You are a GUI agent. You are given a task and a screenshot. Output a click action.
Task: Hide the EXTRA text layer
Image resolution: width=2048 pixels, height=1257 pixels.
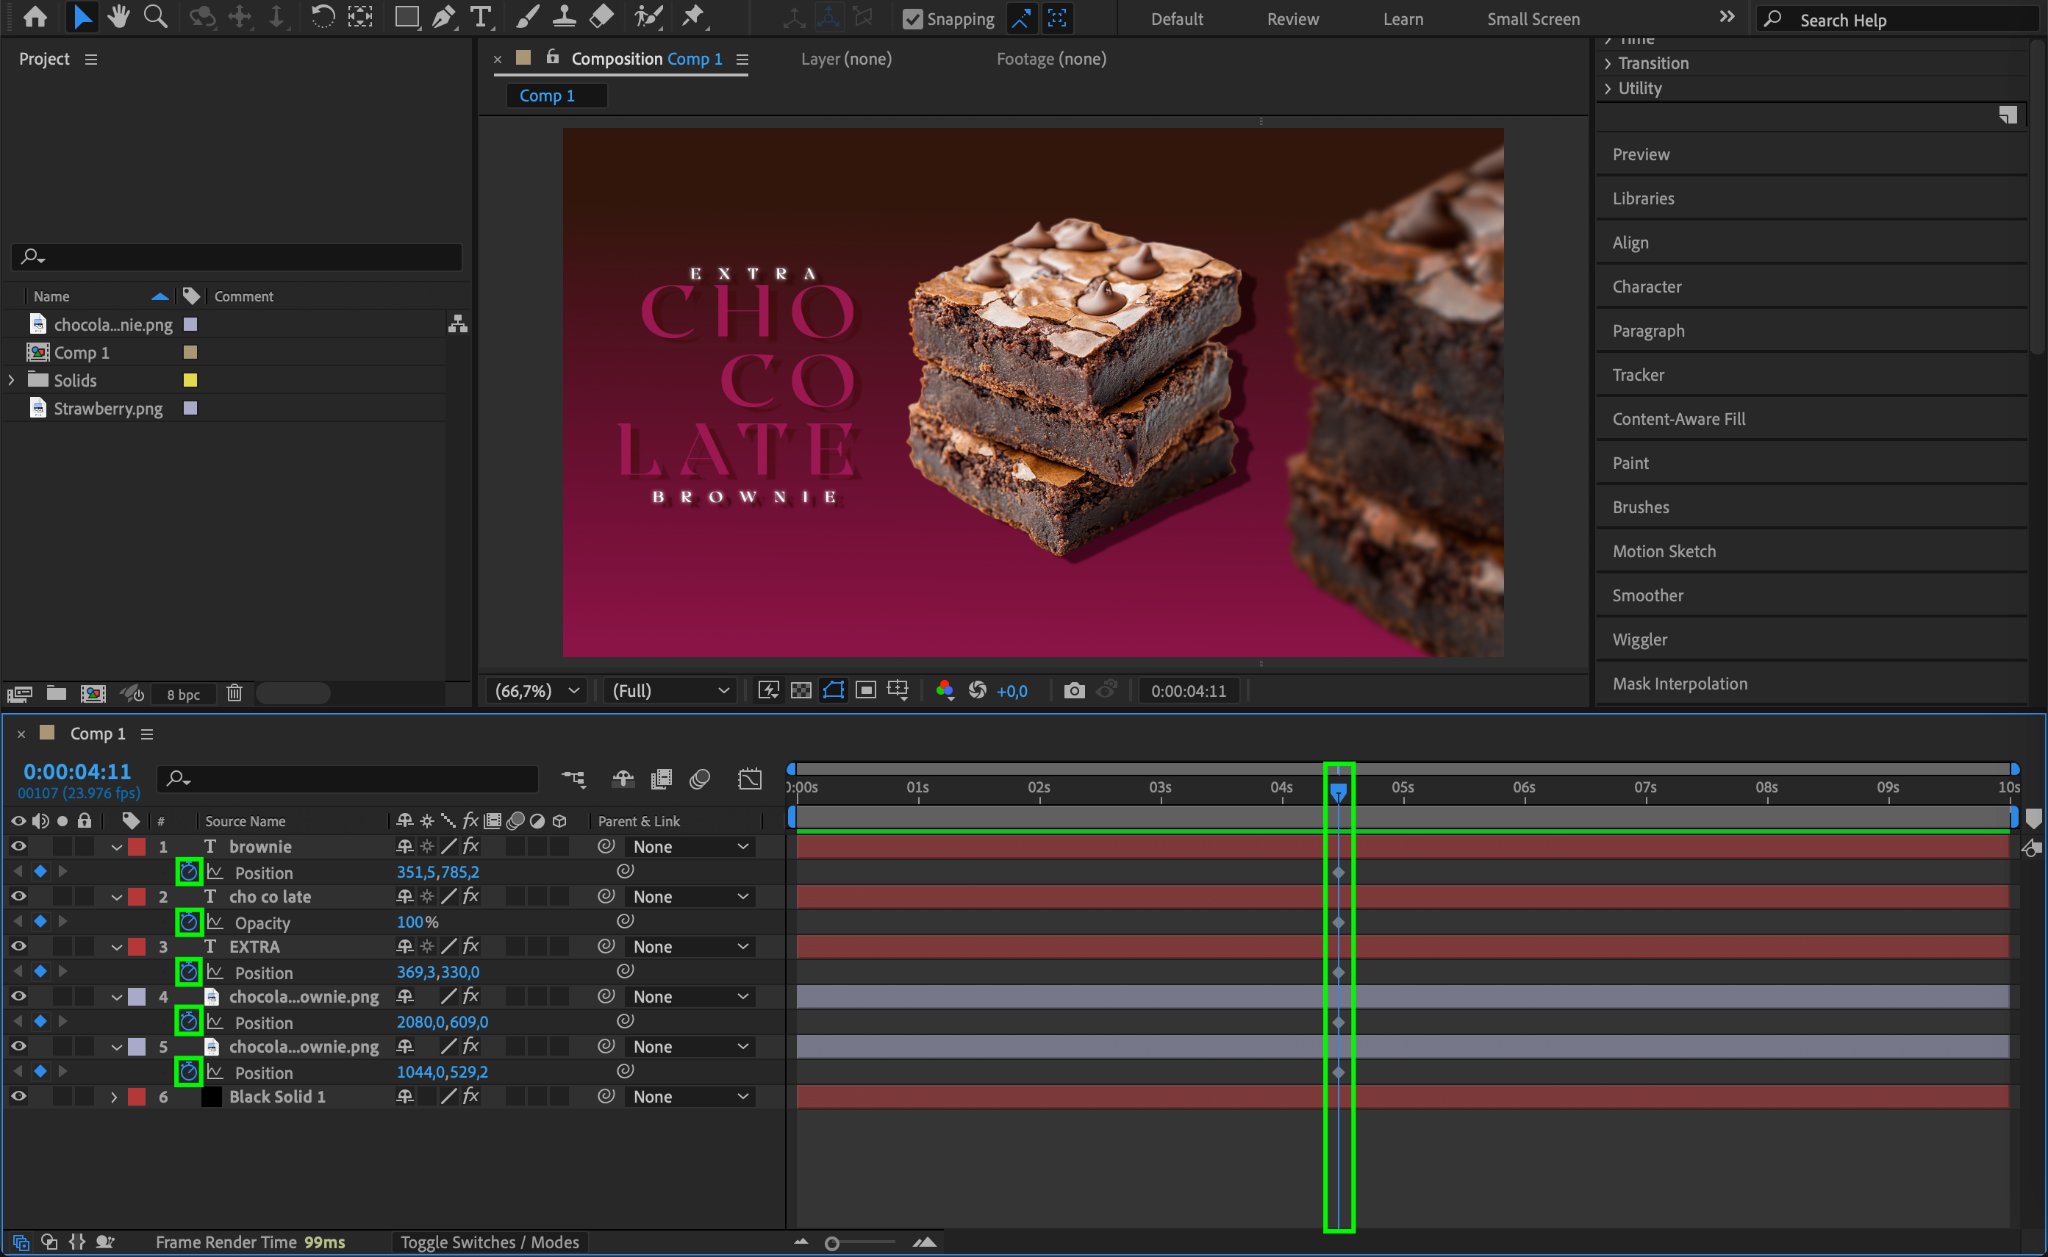(x=18, y=947)
